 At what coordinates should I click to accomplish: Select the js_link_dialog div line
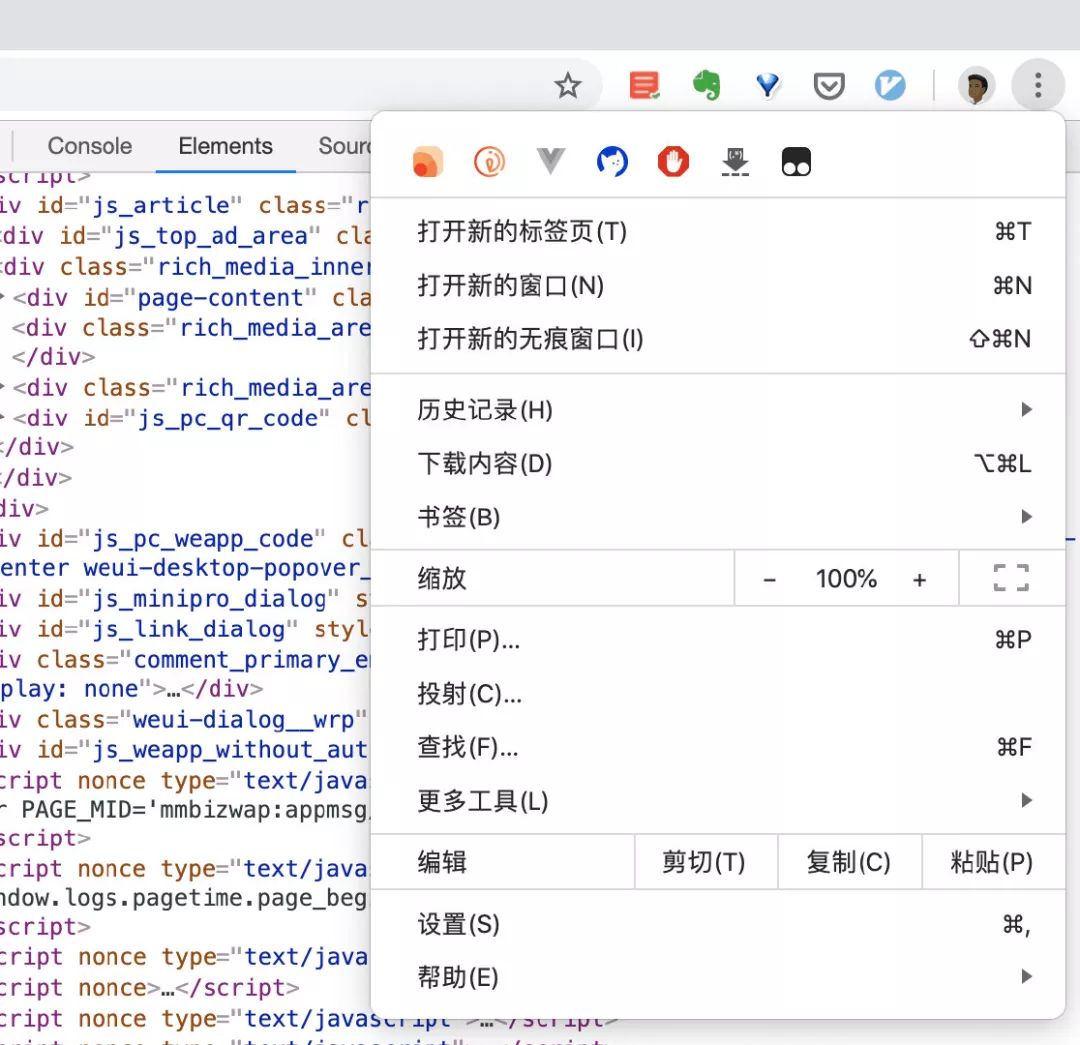[x=185, y=629]
